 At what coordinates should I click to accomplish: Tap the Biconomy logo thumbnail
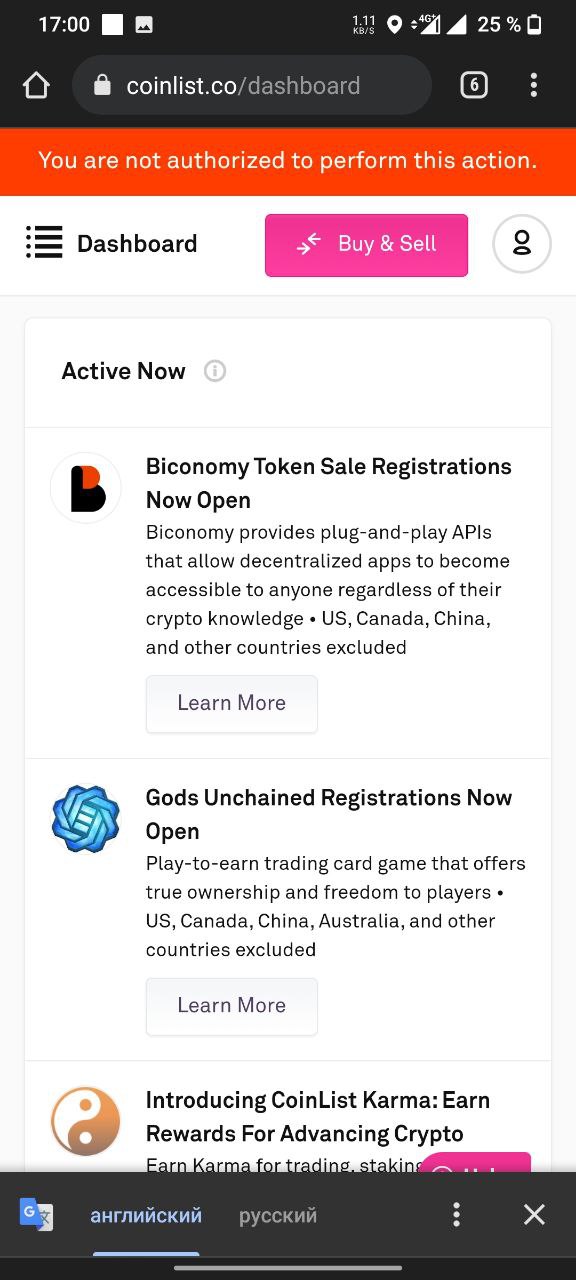[x=86, y=488]
